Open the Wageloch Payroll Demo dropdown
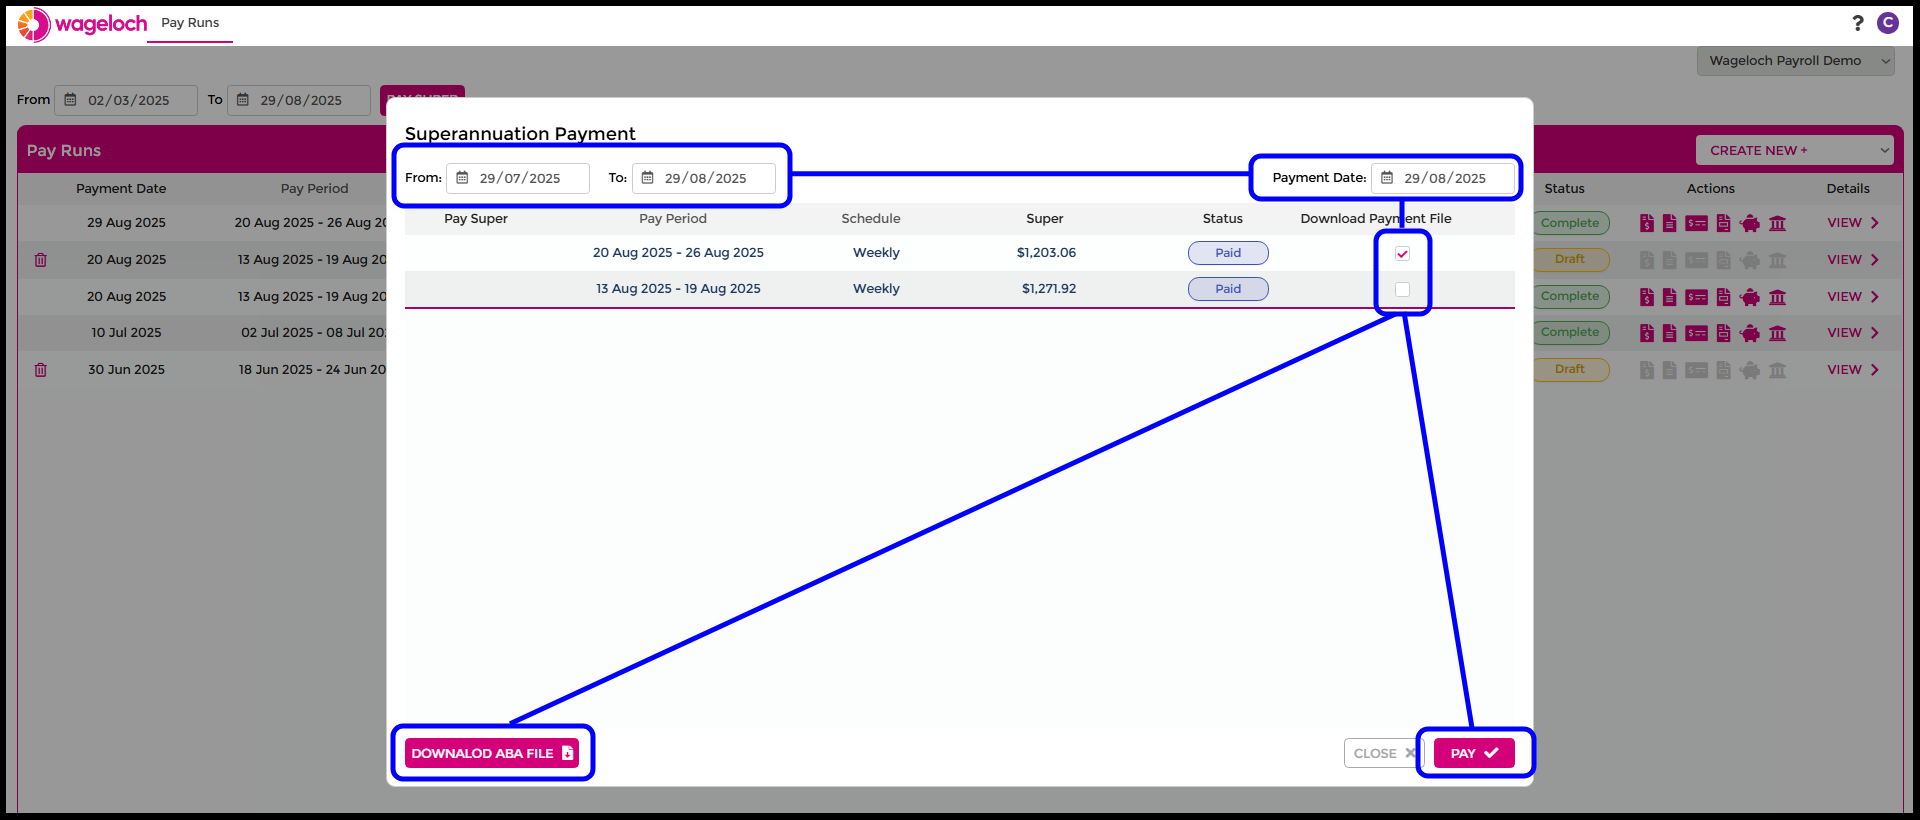The height and width of the screenshot is (820, 1920). tap(1795, 61)
